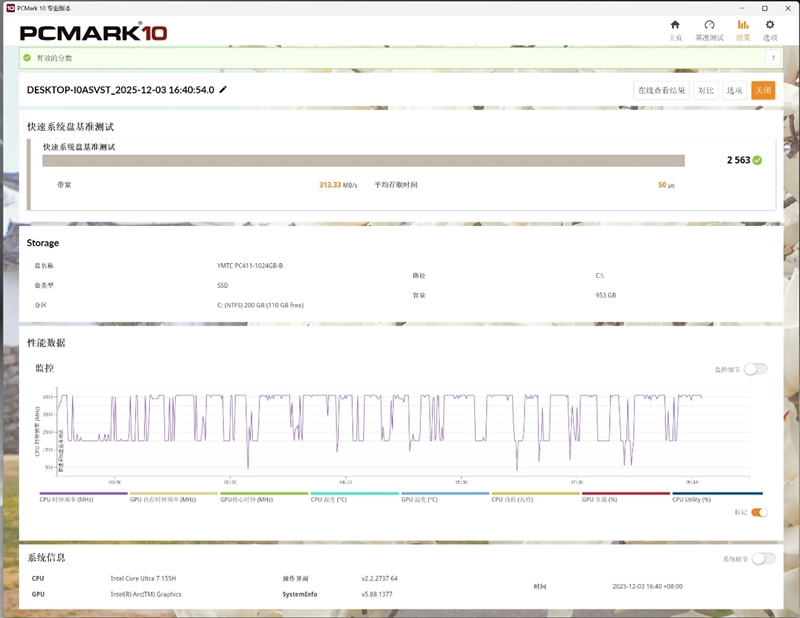This screenshot has height=618, width=800.
Task: Enable the system details (系统细节) switch
Action: point(763,558)
